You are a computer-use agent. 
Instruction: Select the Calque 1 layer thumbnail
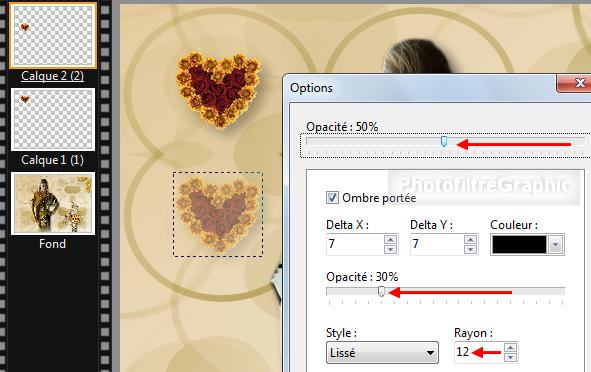53,119
